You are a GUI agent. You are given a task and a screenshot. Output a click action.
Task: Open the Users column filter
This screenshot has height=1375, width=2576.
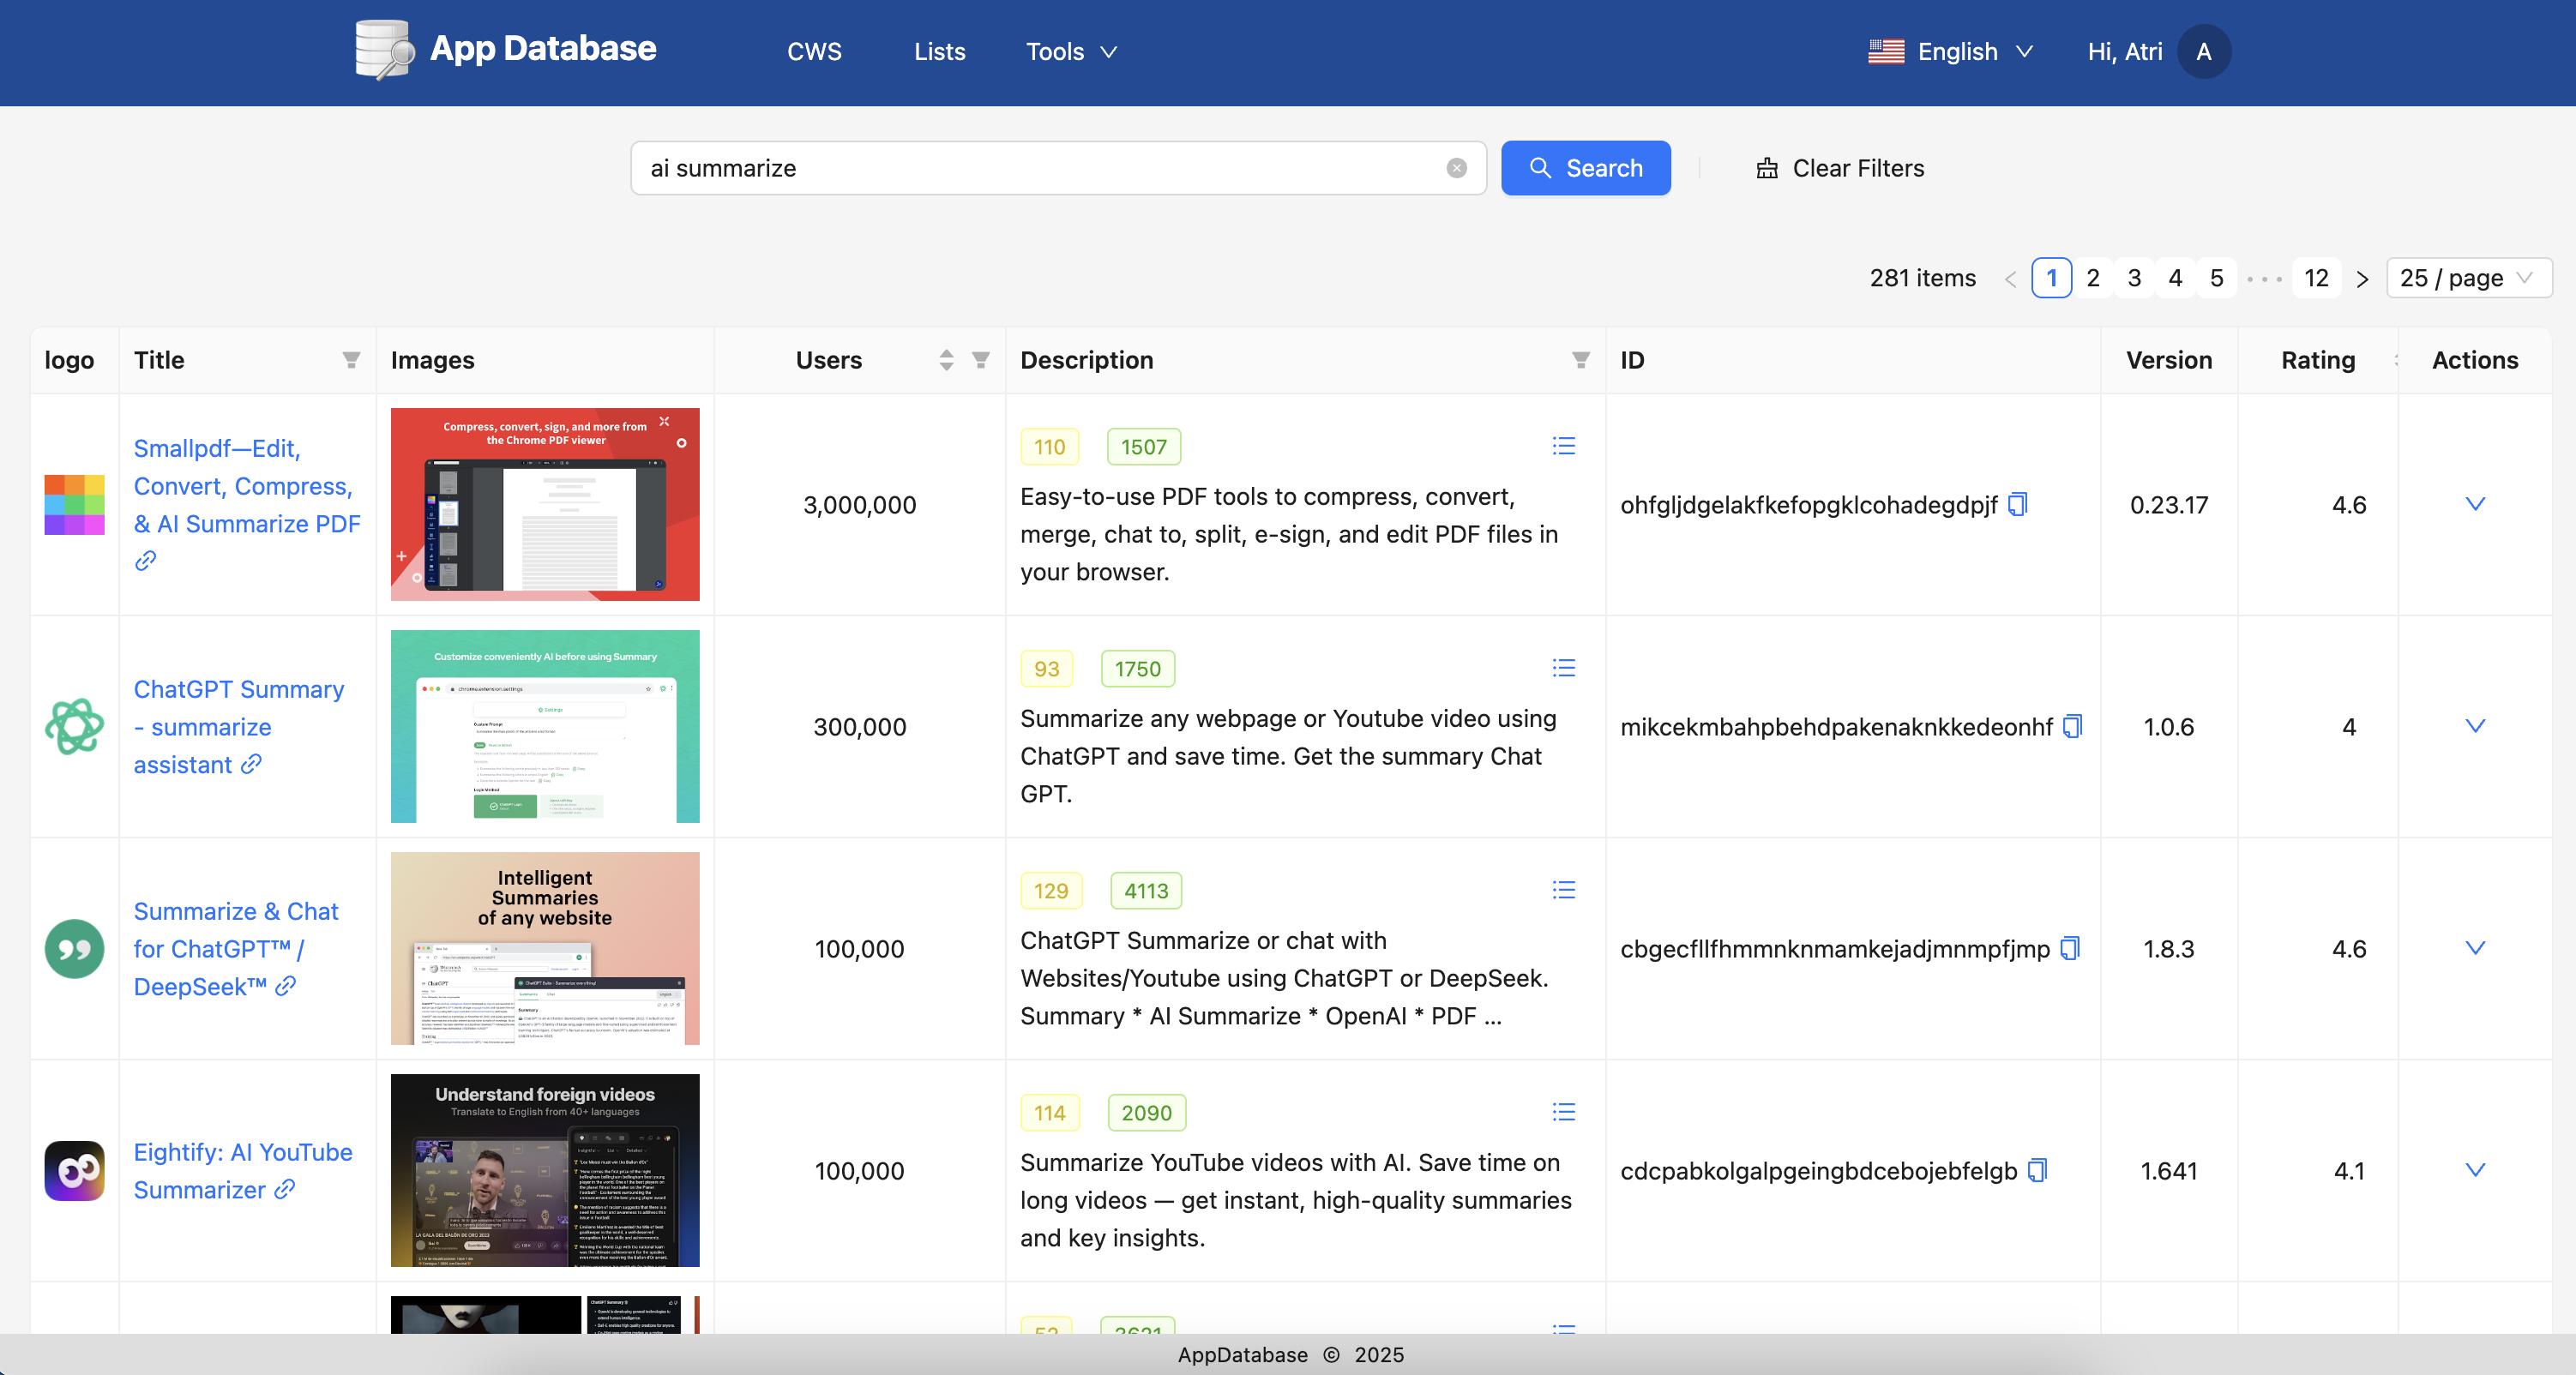click(x=981, y=360)
